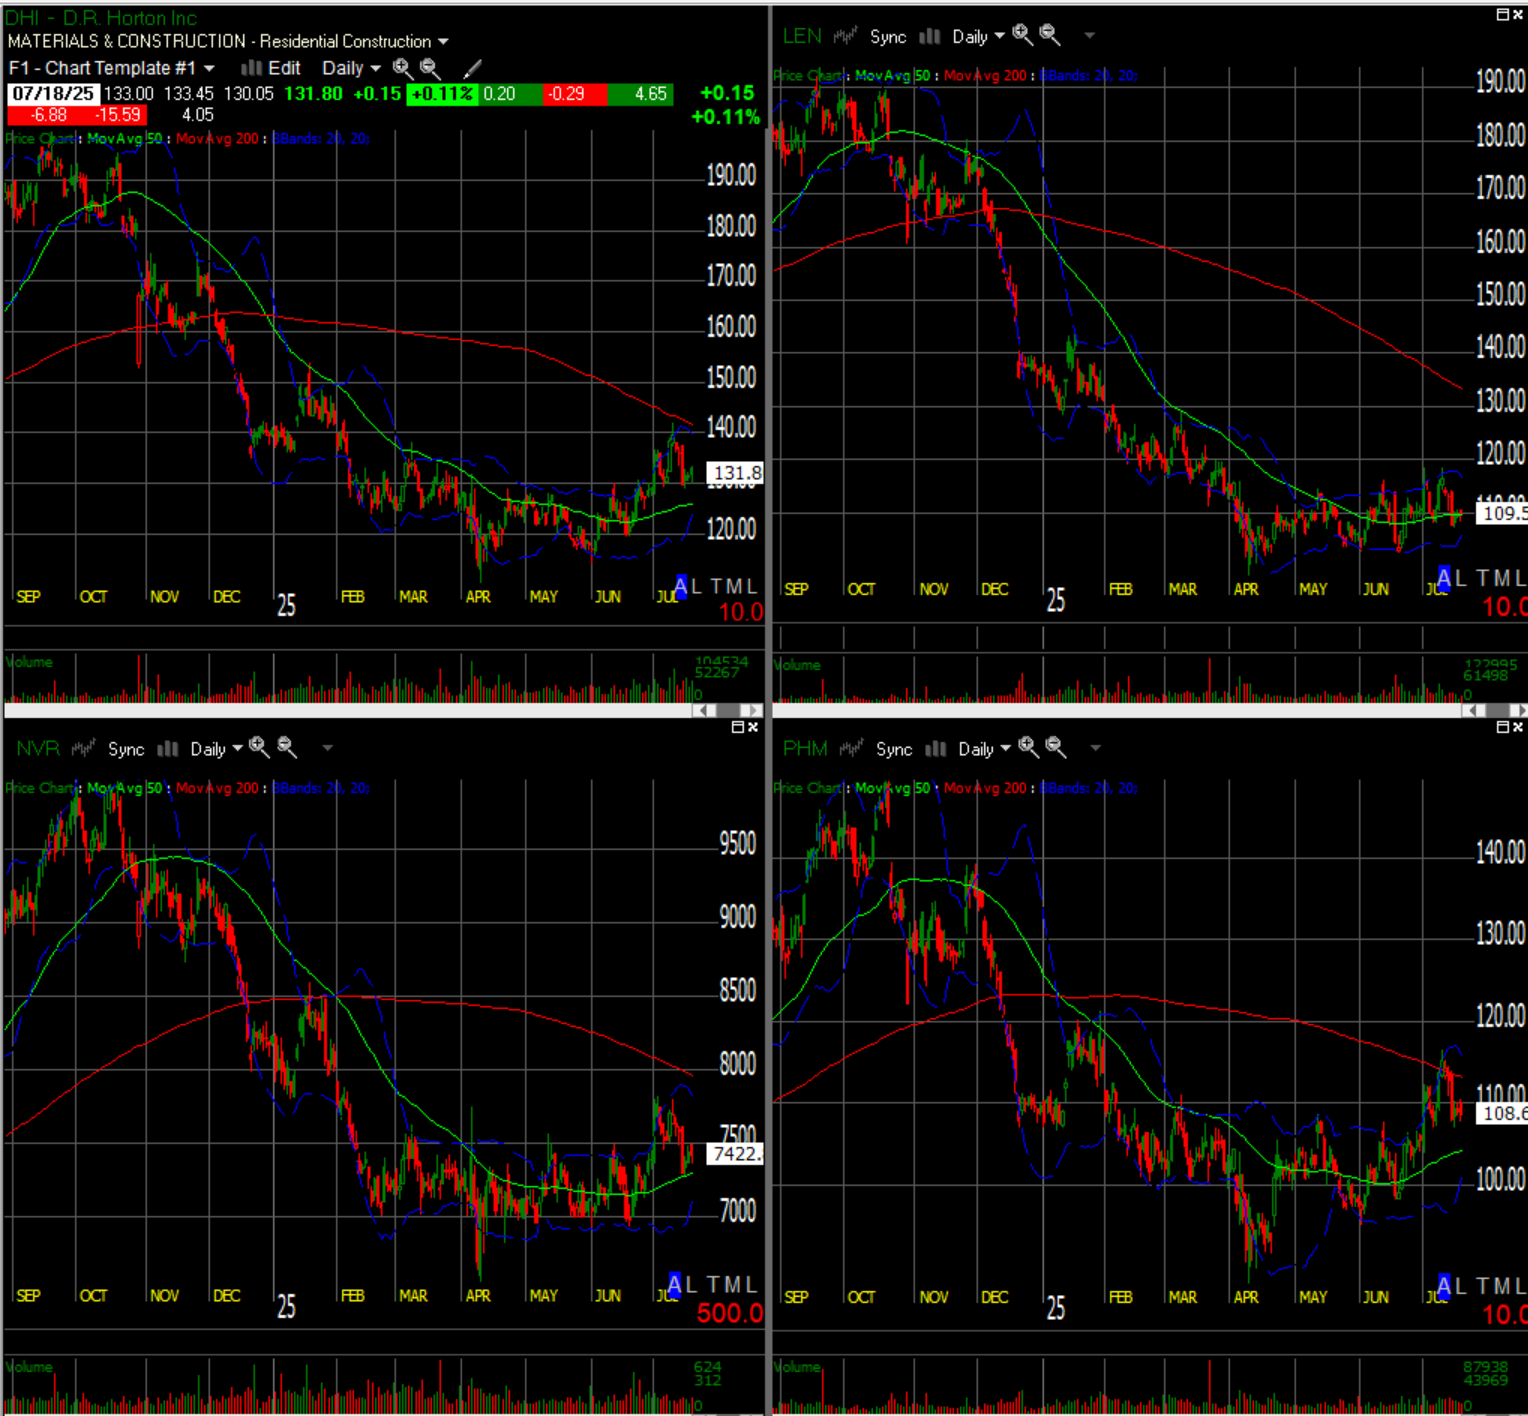Click the 07/18/25 date field
This screenshot has height=1416, width=1528.
click(x=53, y=94)
